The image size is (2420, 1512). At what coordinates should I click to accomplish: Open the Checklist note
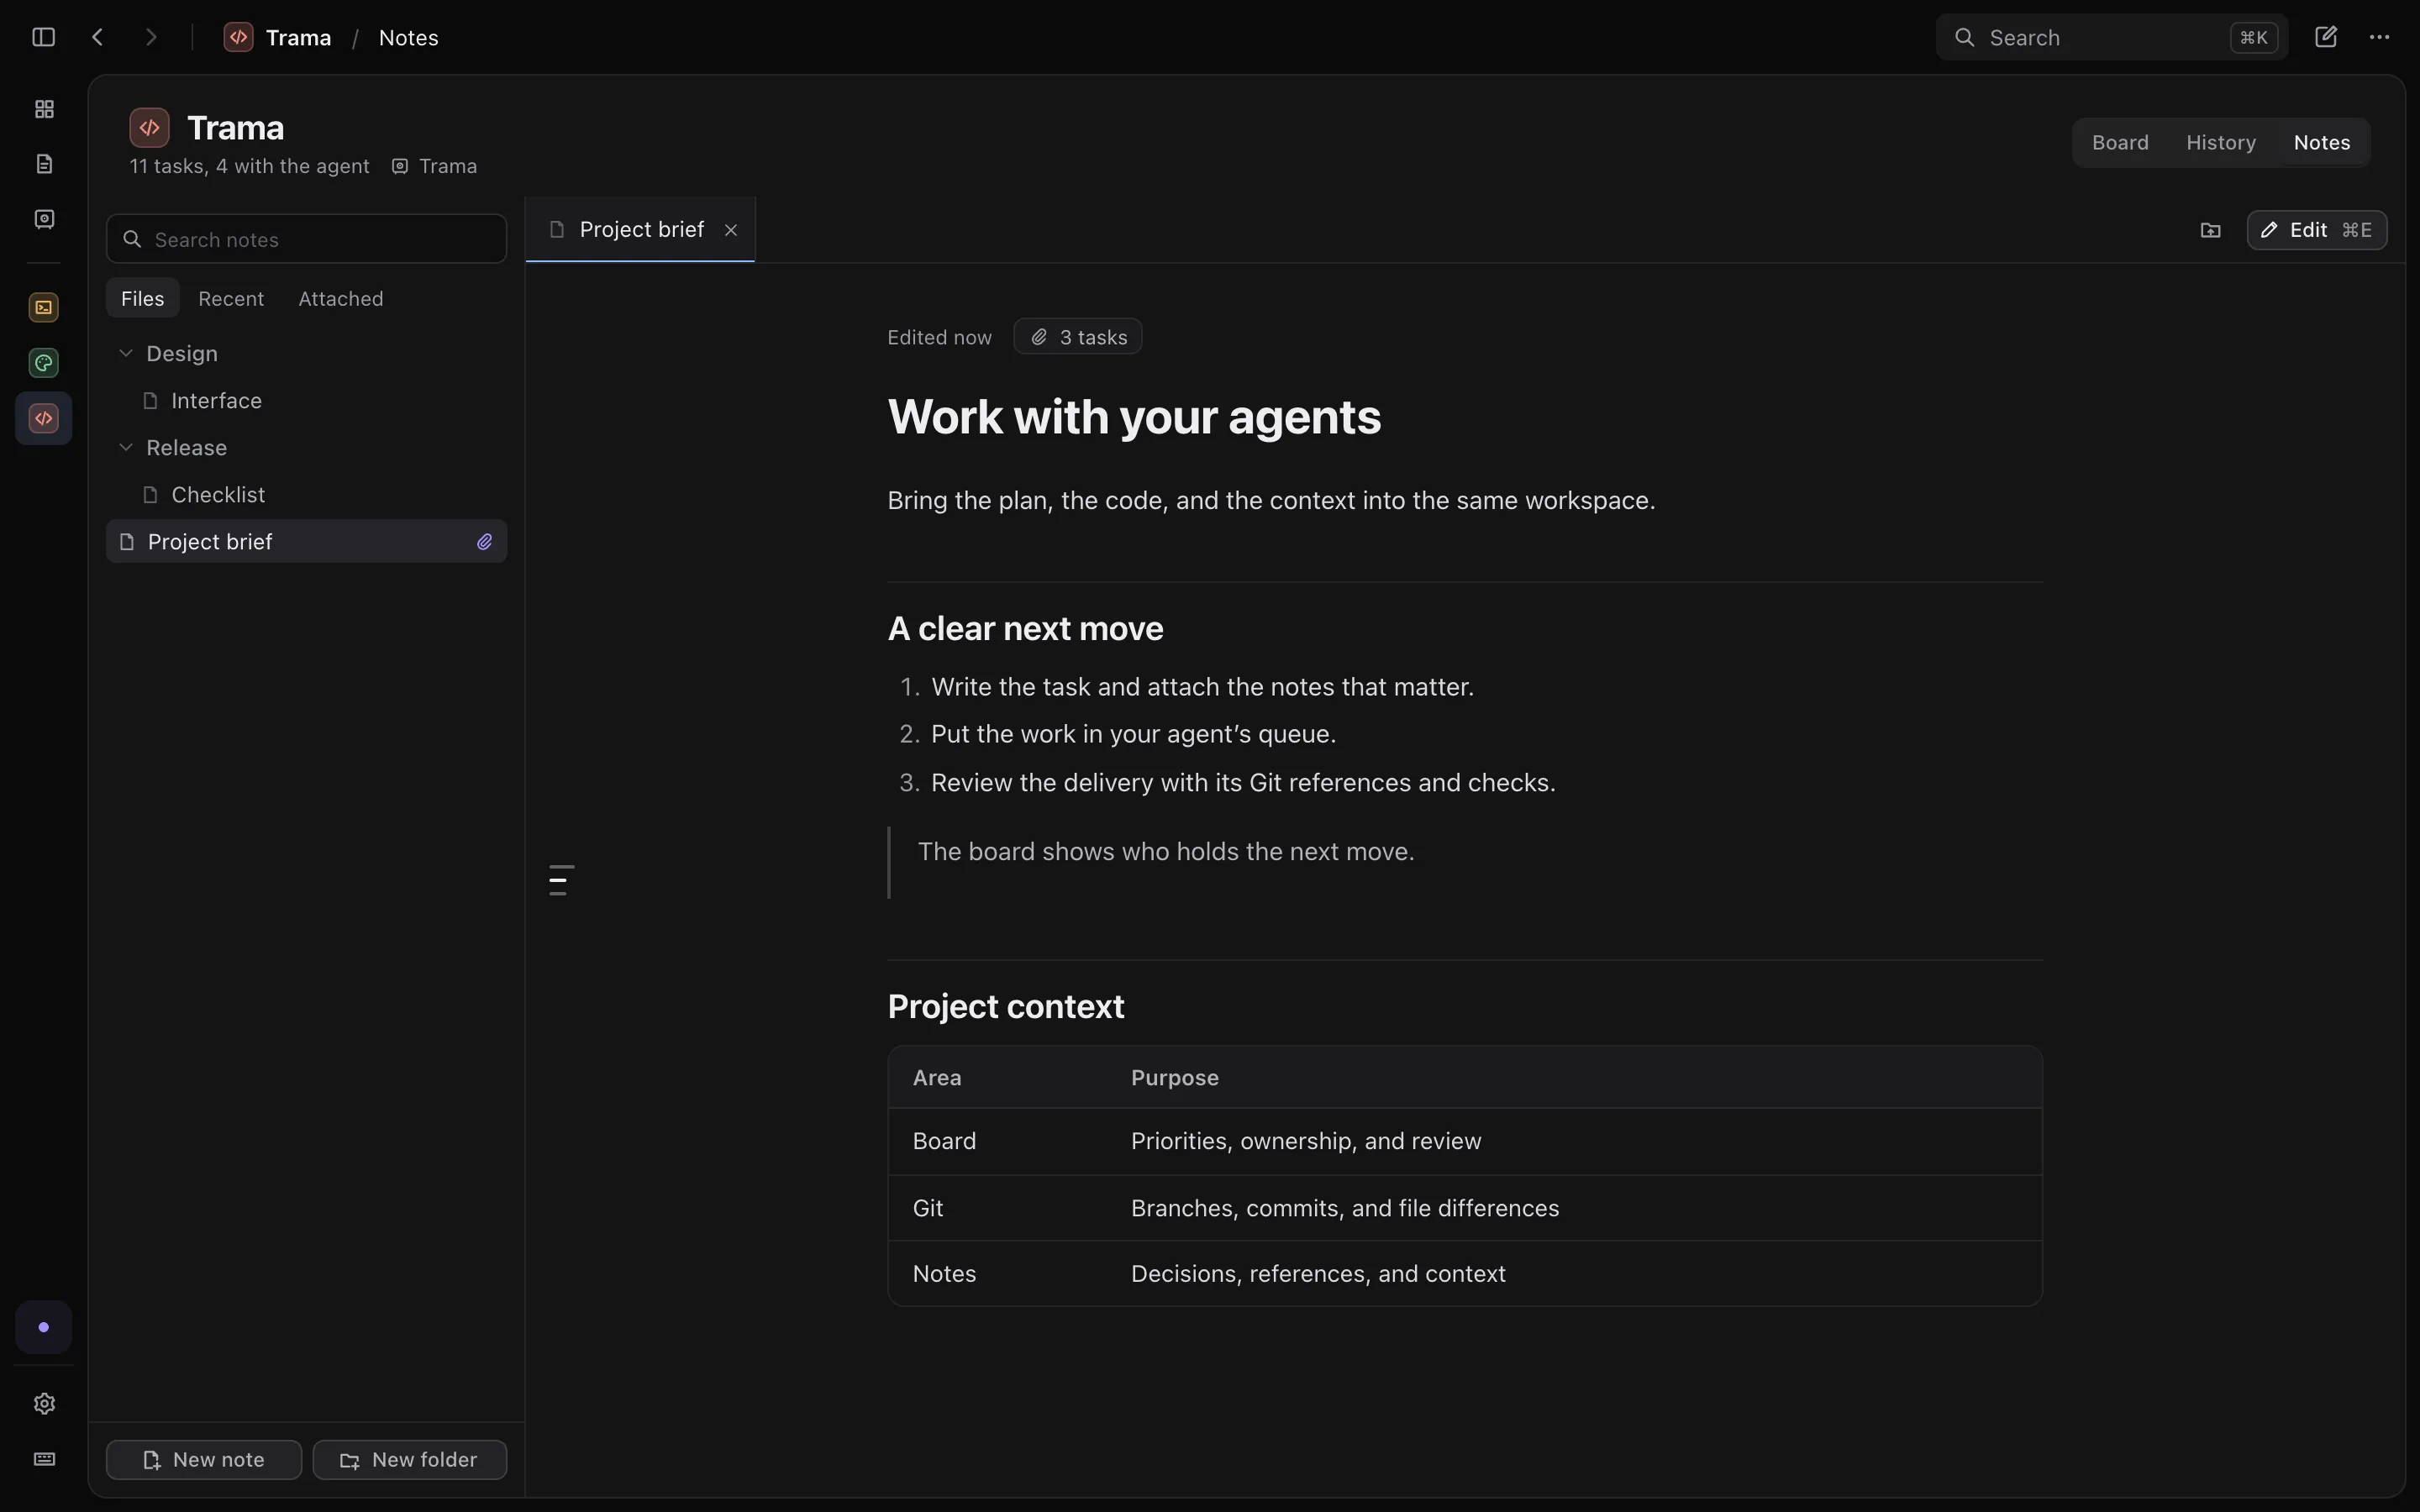coord(306,494)
